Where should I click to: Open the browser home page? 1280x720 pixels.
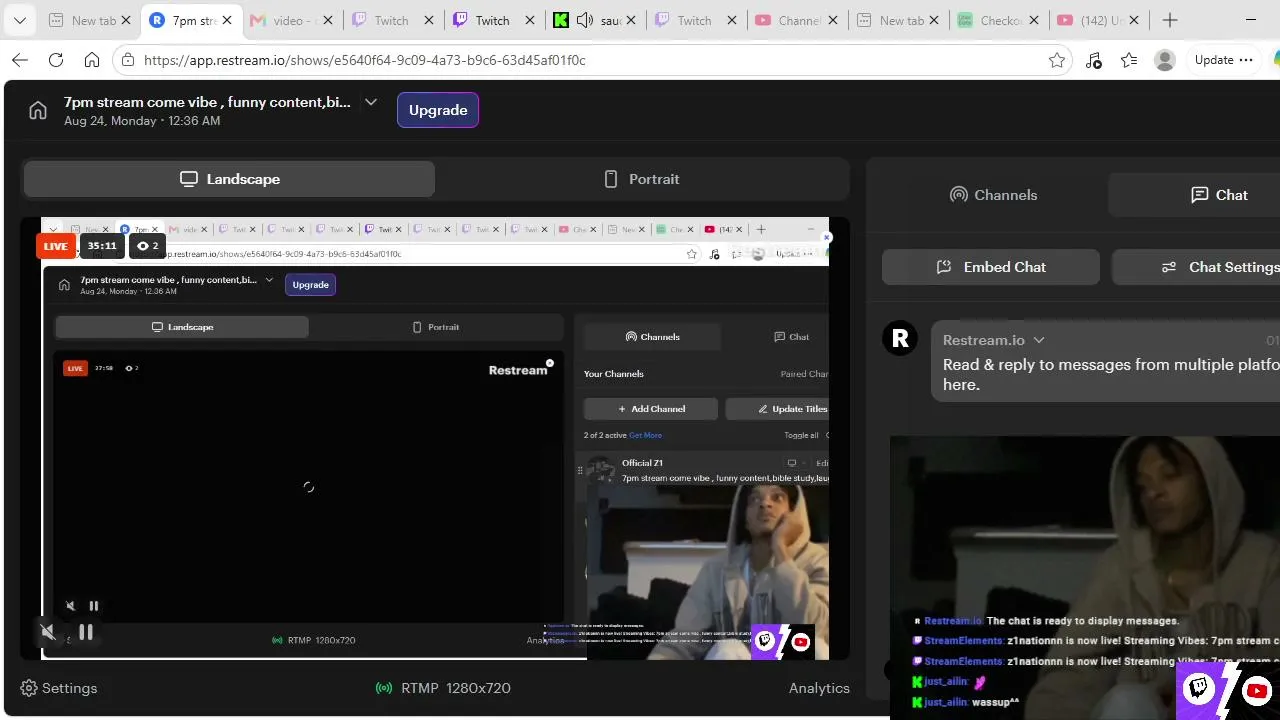(92, 60)
